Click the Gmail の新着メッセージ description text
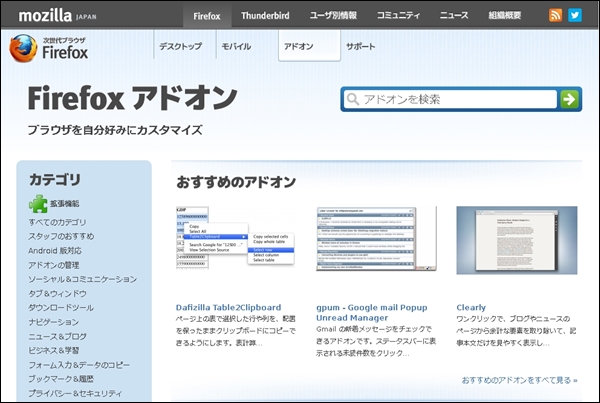This screenshot has height=403, width=600. [x=376, y=341]
